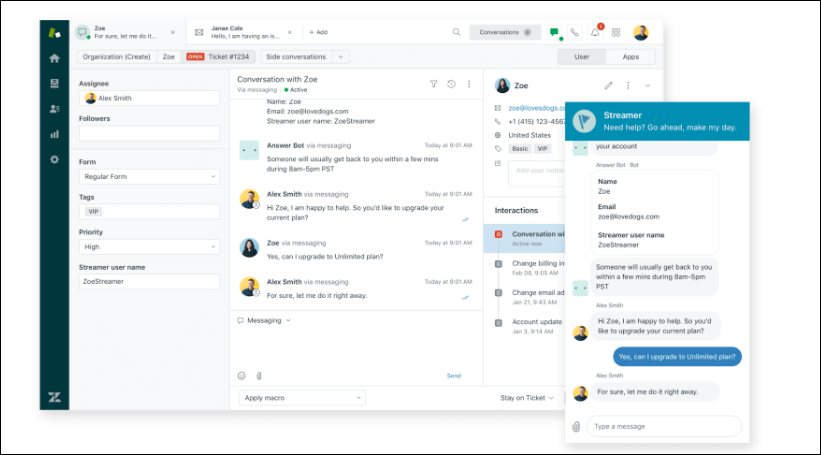Click the conversation filter funnel icon

pos(434,84)
